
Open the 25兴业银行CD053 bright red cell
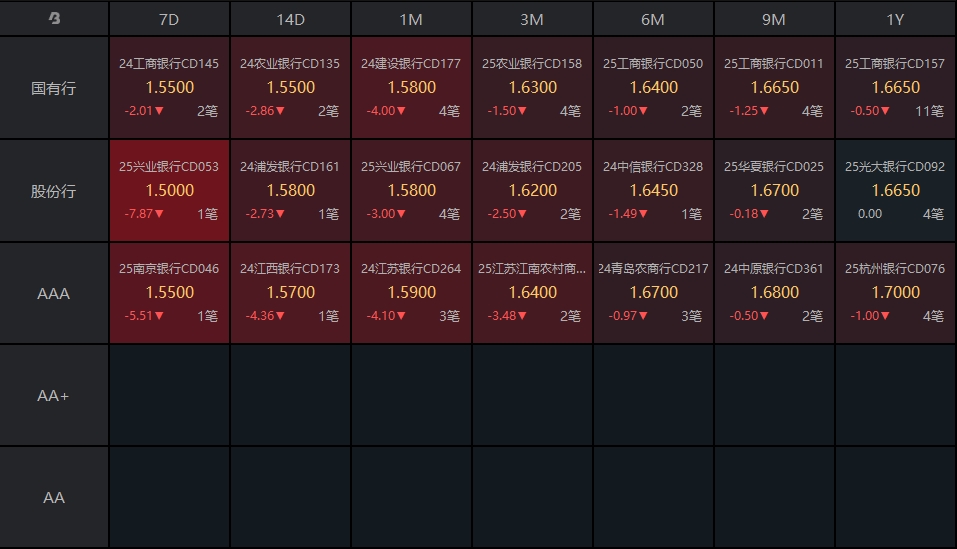[169, 191]
